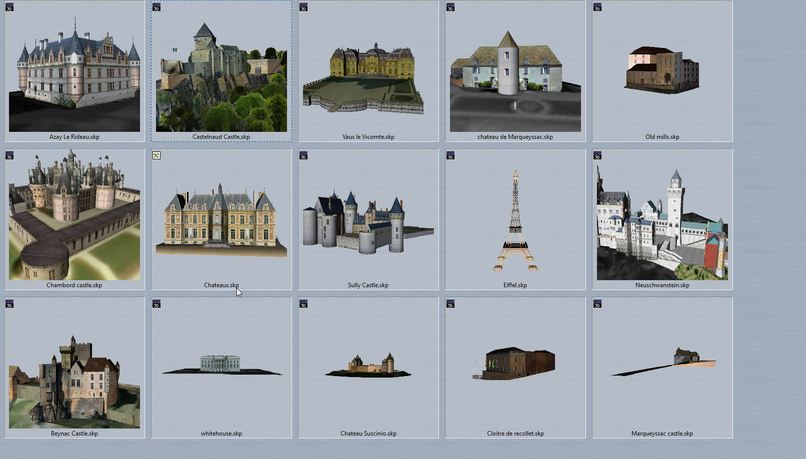Click the light-colored badge icon on Chateaux tile

[x=156, y=155]
